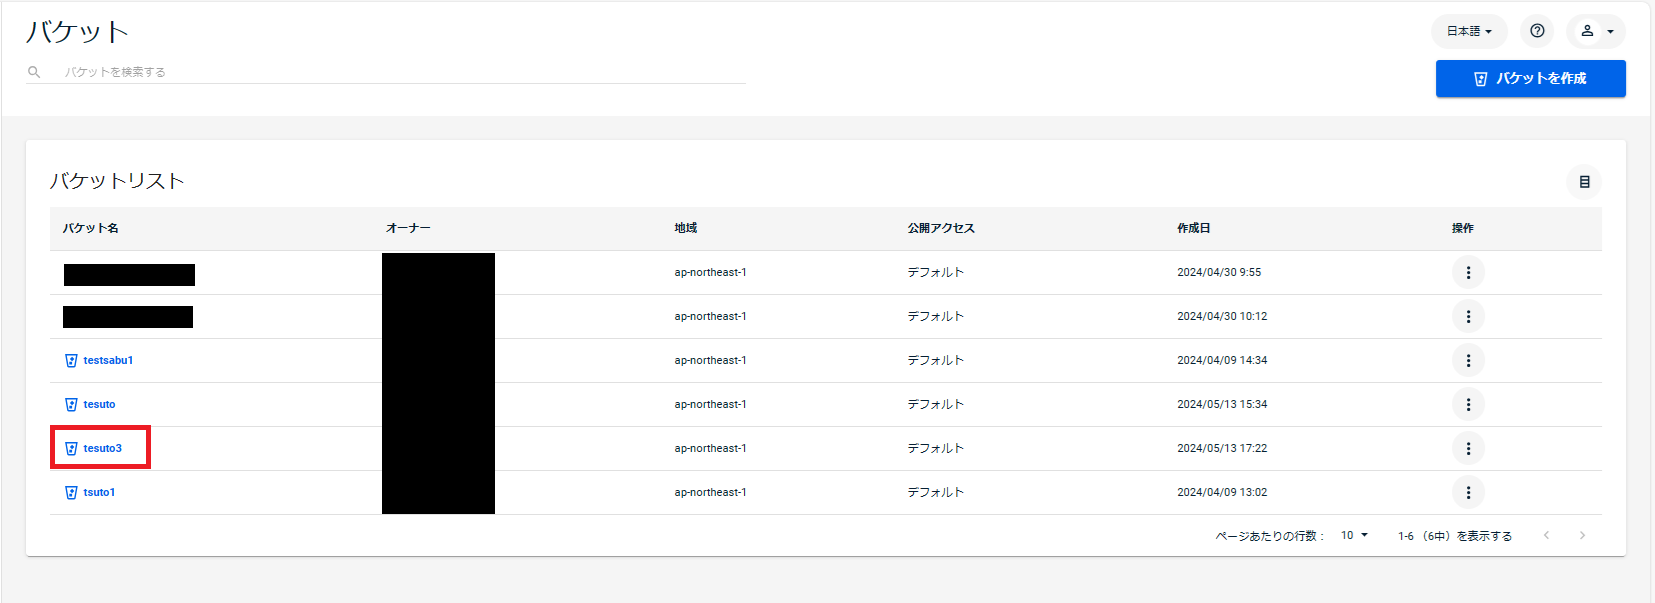The height and width of the screenshot is (603, 1655).
Task: Go to the previous page arrow
Action: 1546,536
